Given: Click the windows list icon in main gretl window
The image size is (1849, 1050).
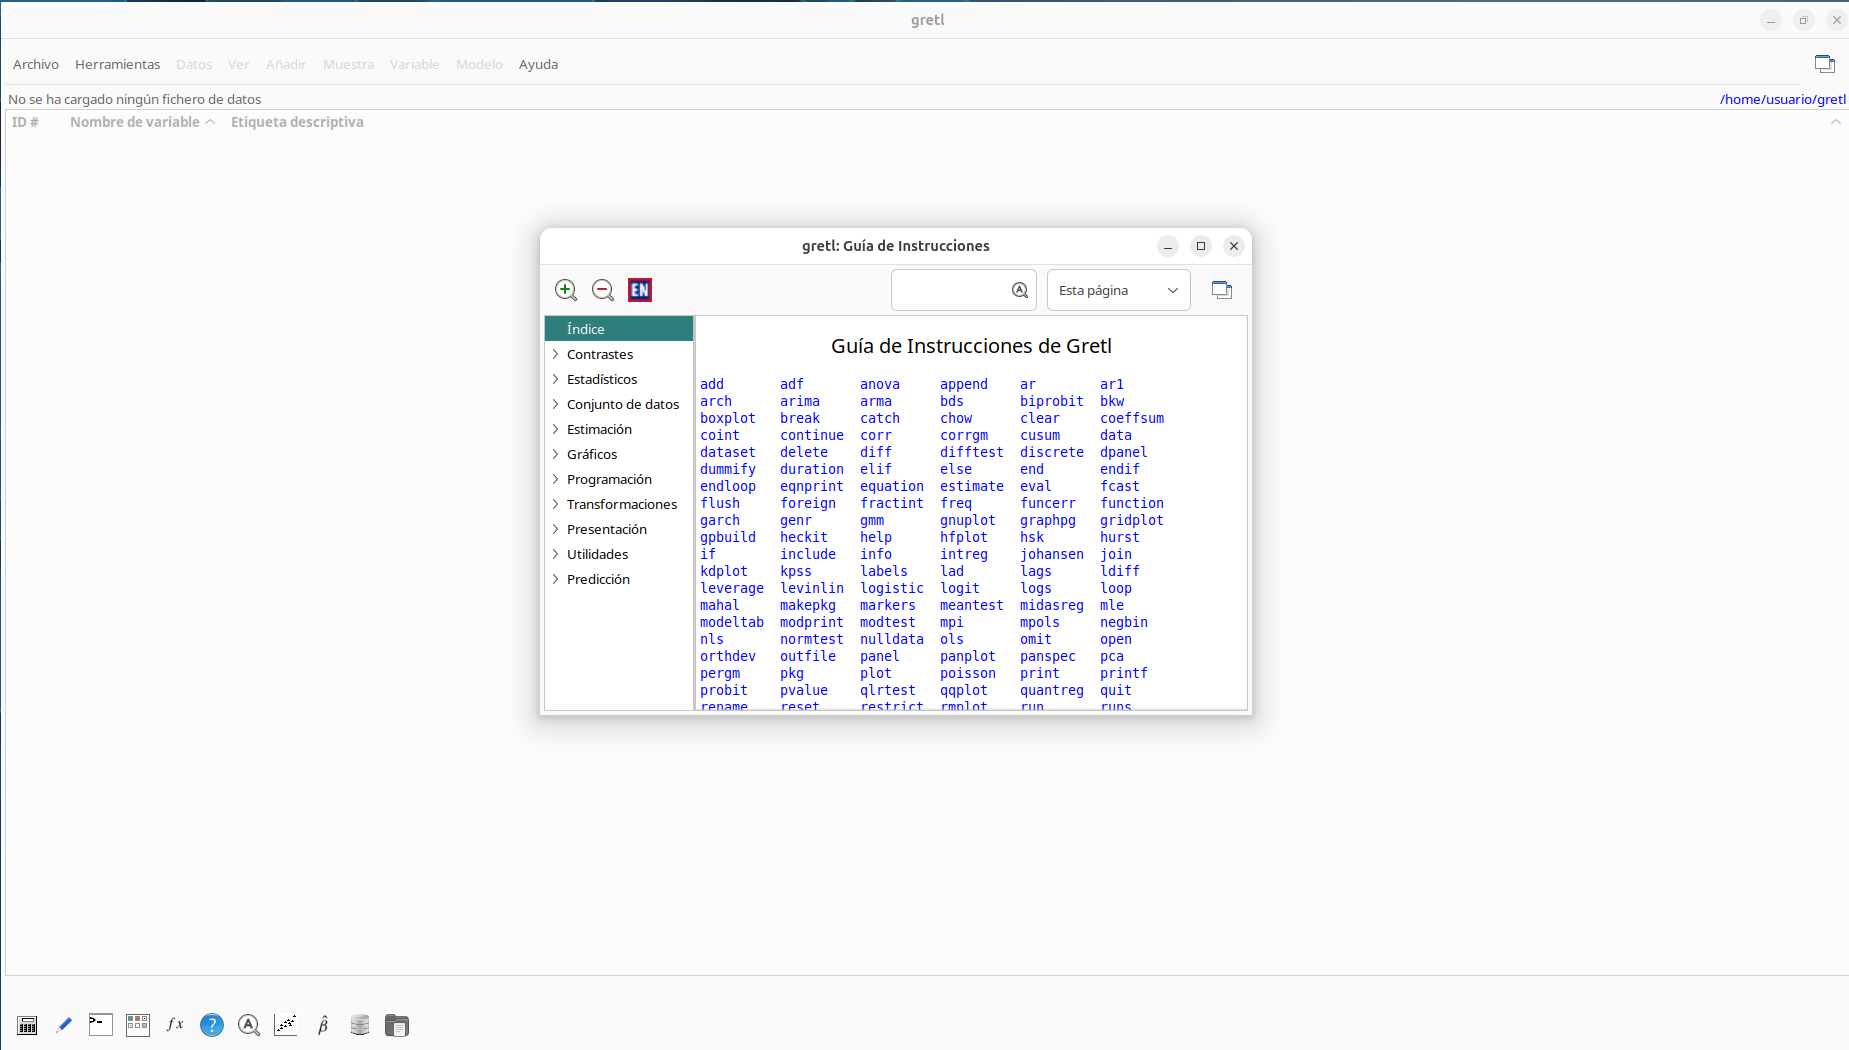Looking at the screenshot, I should coord(1825,64).
